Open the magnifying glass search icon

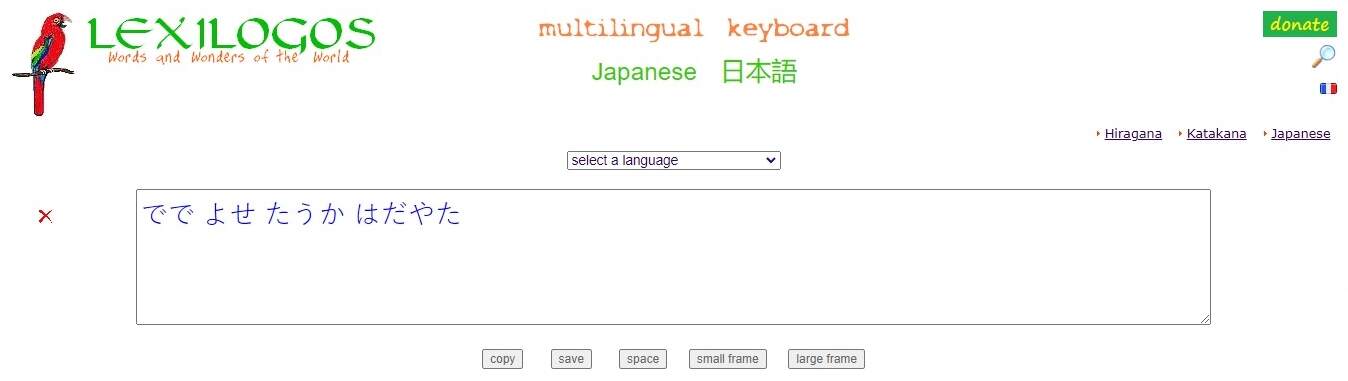1323,56
